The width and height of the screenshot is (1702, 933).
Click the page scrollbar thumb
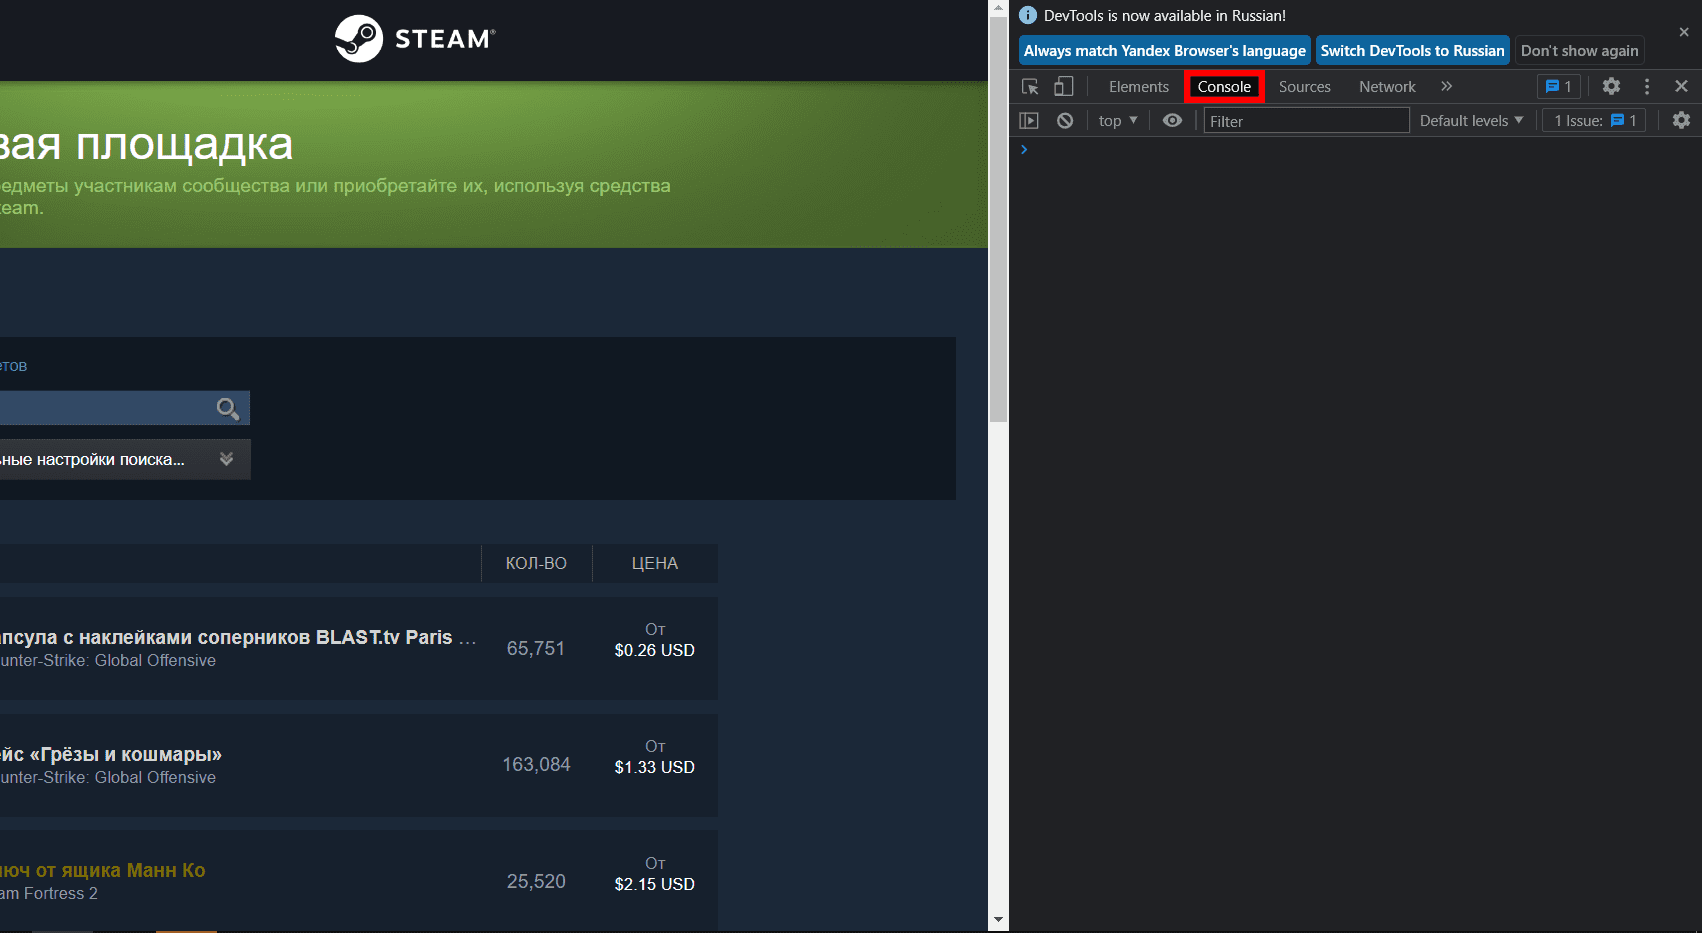[x=998, y=219]
